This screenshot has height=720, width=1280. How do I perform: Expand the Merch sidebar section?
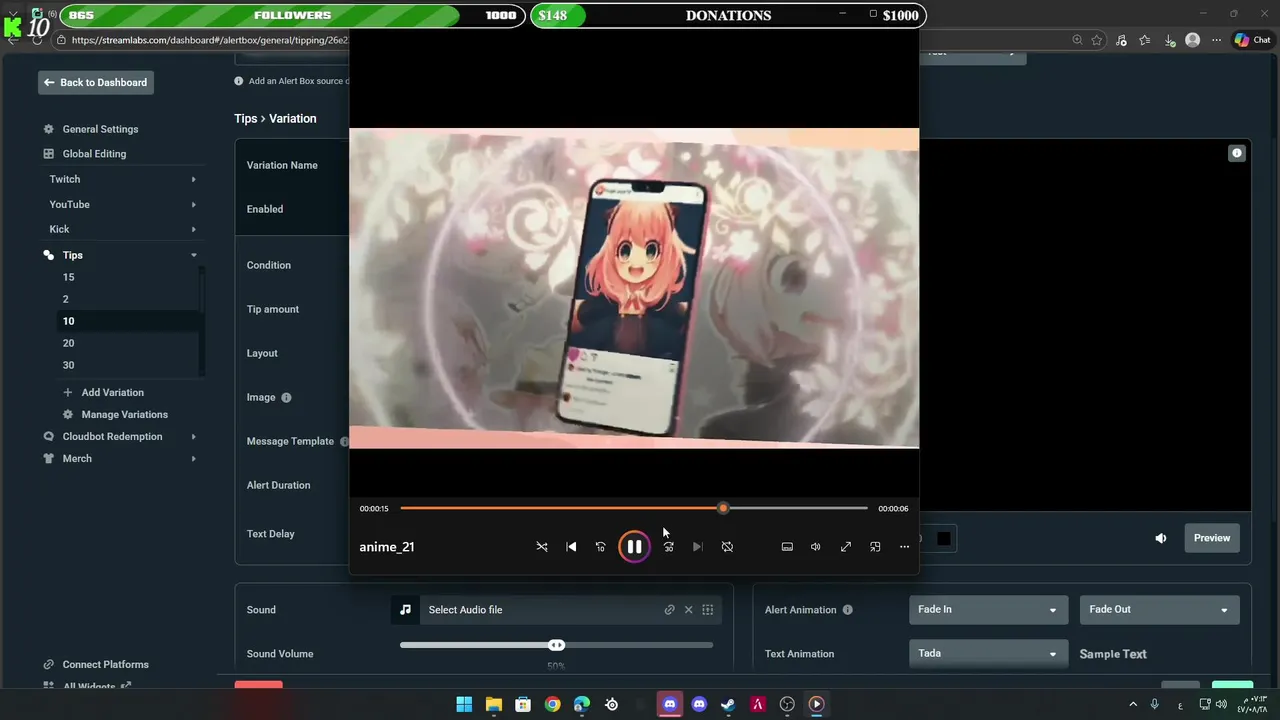(x=120, y=458)
